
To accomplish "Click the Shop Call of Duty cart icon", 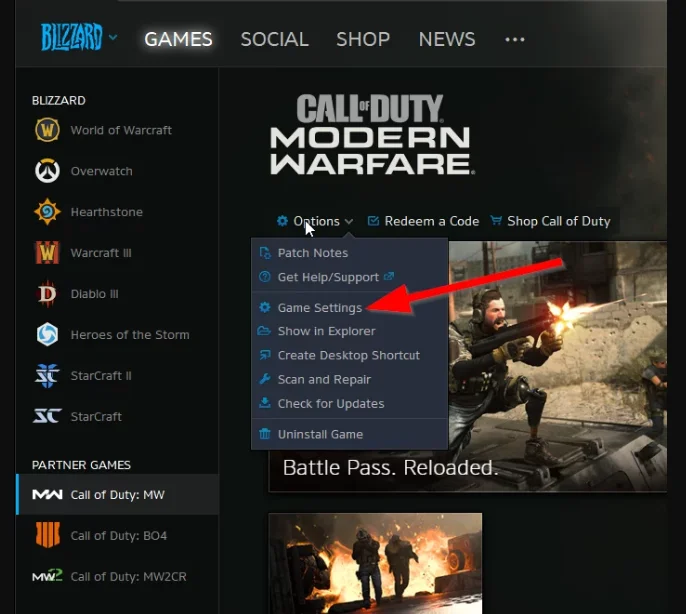I will click(x=496, y=220).
